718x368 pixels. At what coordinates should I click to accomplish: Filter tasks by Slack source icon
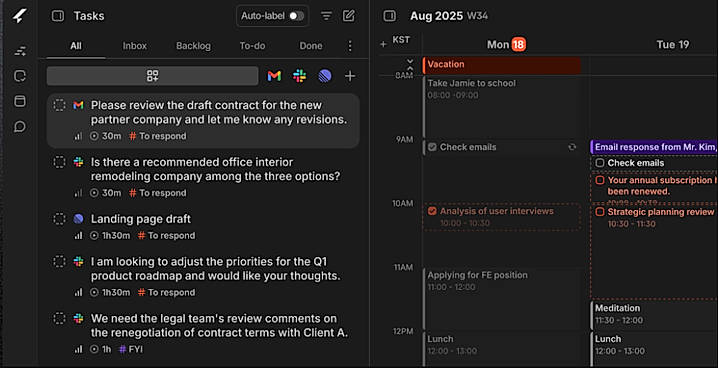tap(299, 76)
